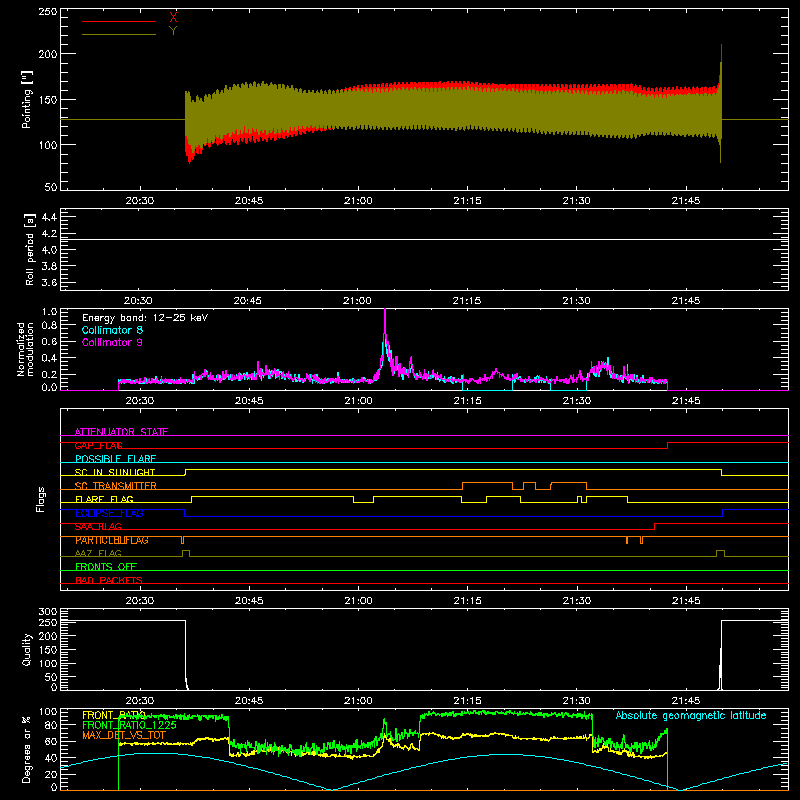
Task: Click the white roll period trace line
Action: (x=424, y=239)
